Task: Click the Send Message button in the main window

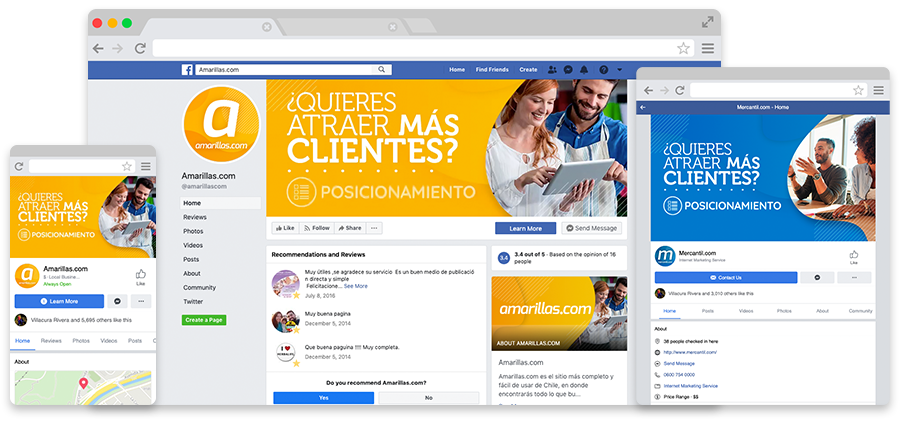Action: pyautogui.click(x=591, y=228)
